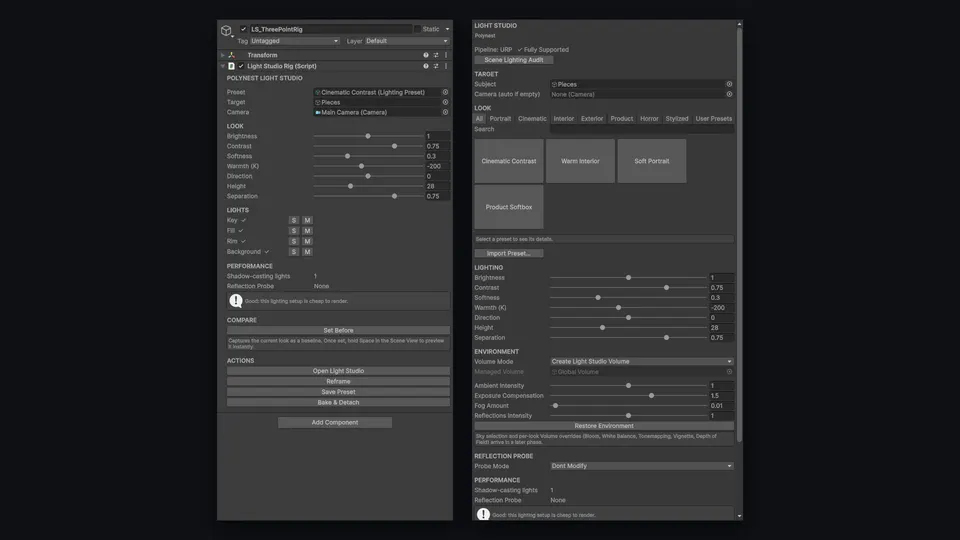
Task: Open object picker for Target field
Action: (445, 102)
